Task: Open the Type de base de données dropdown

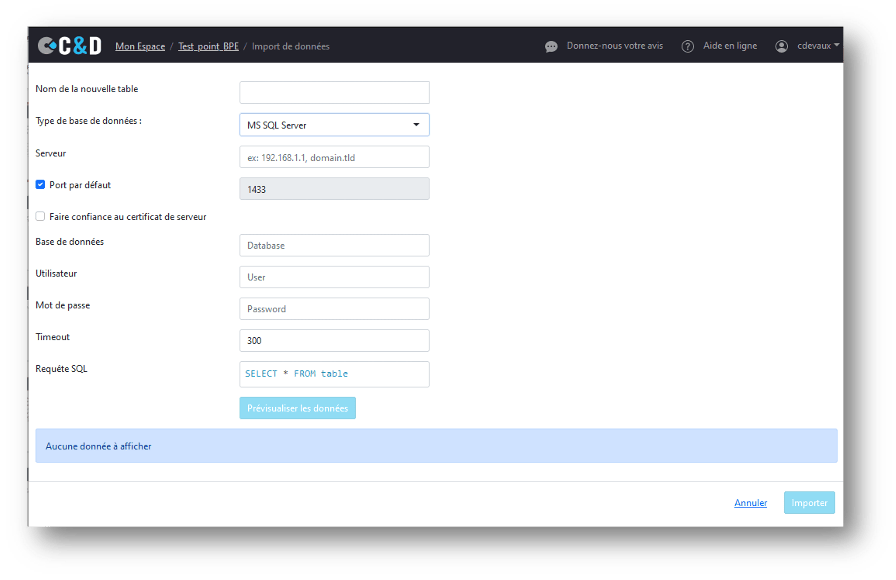Action: tap(334, 125)
